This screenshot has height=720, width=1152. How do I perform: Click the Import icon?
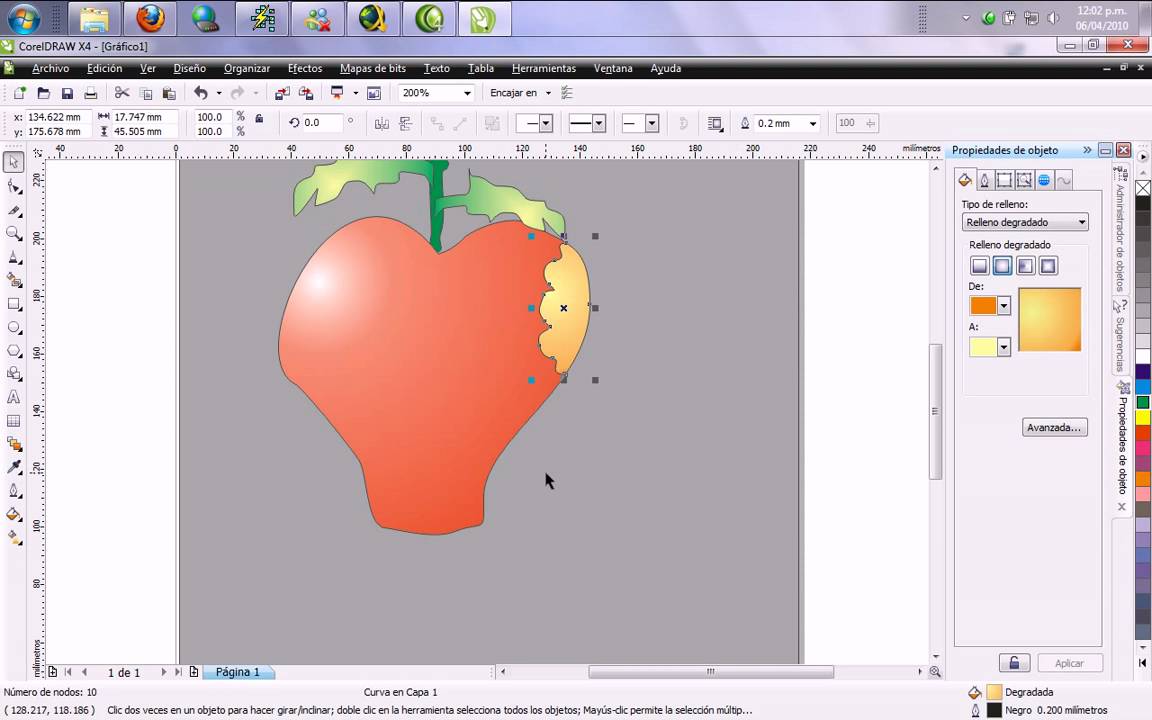click(x=282, y=93)
